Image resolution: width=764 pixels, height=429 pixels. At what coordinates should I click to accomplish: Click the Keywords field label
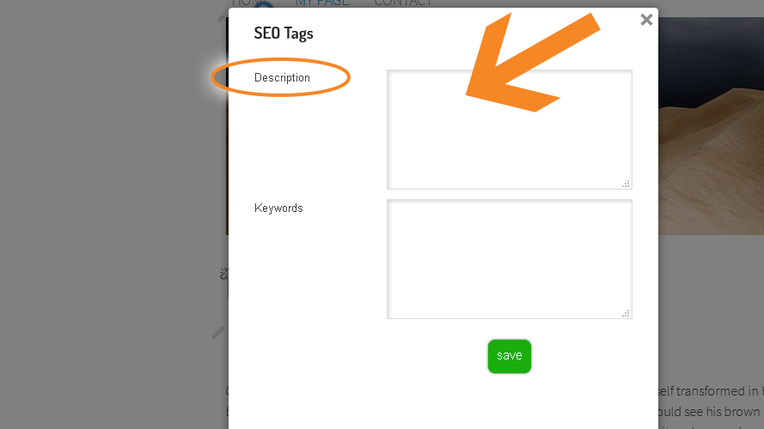click(x=278, y=208)
